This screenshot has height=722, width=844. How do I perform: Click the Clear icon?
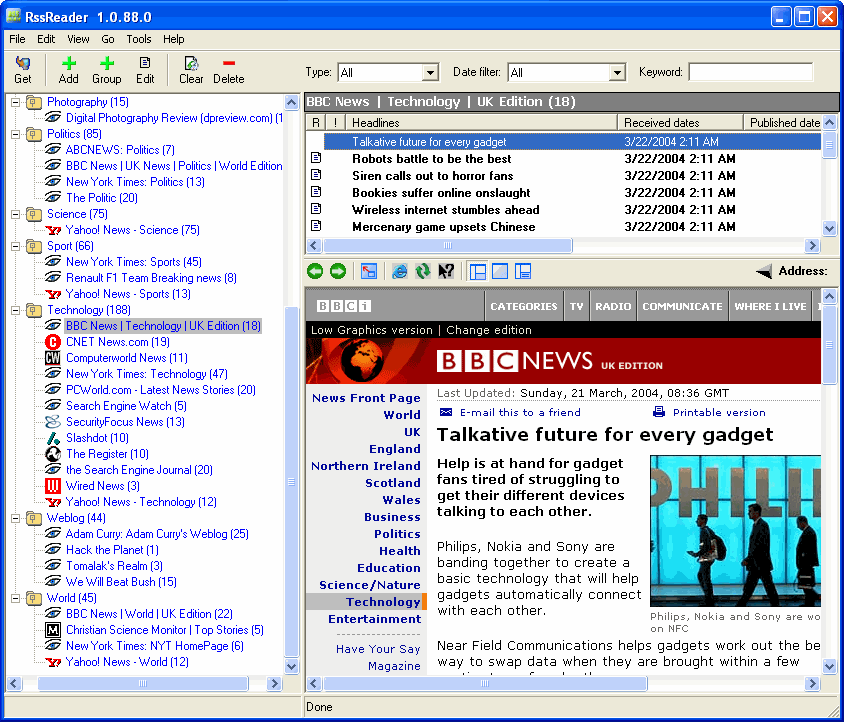click(190, 70)
